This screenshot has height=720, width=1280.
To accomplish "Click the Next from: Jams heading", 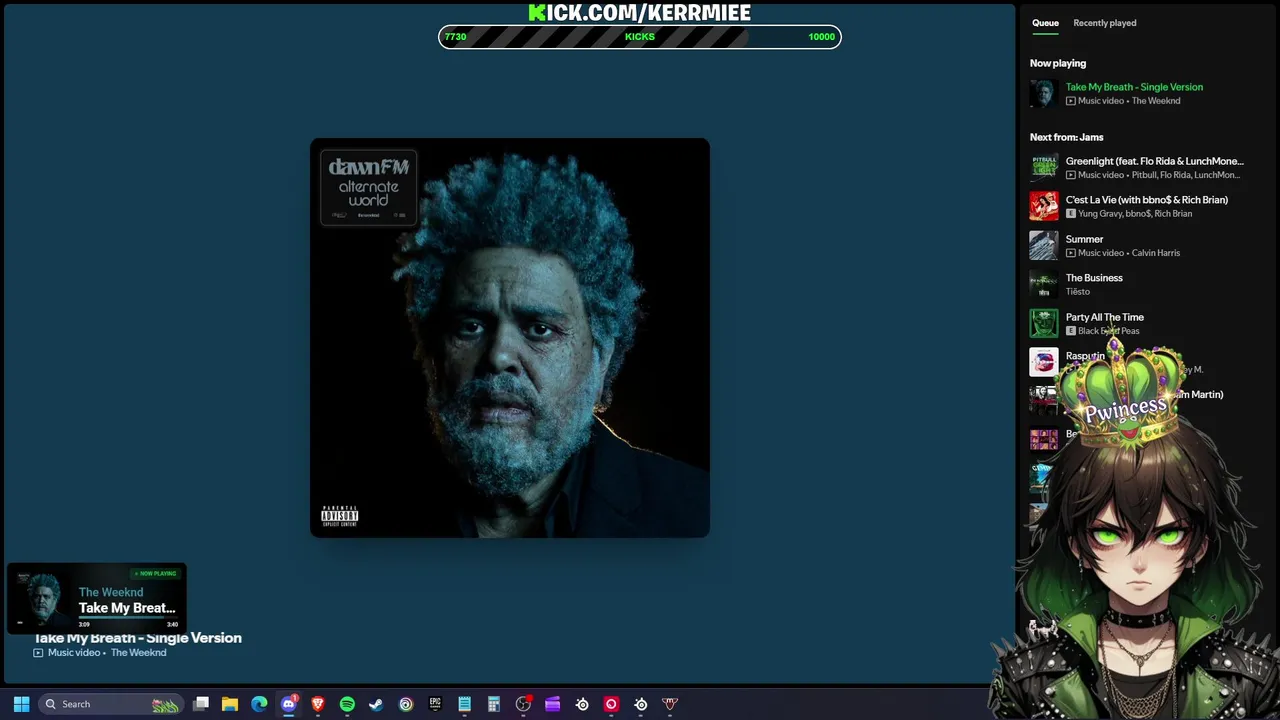I will (1067, 137).
